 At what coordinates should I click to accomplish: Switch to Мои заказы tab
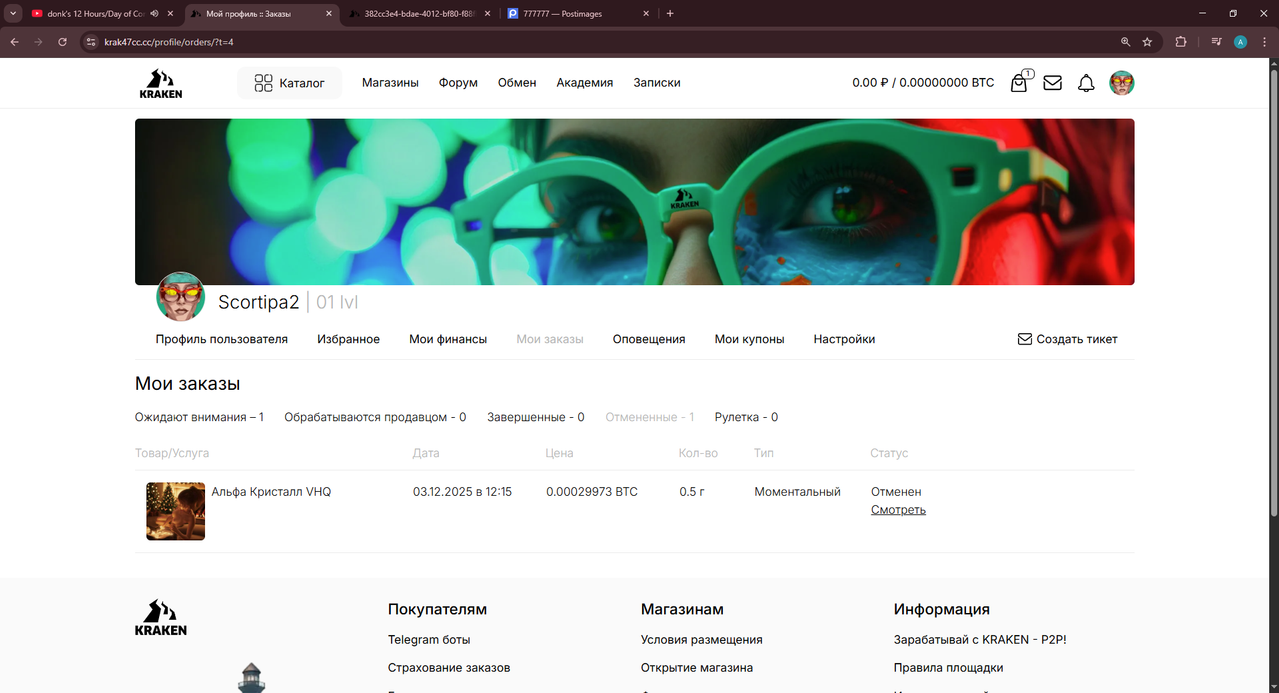pos(550,339)
